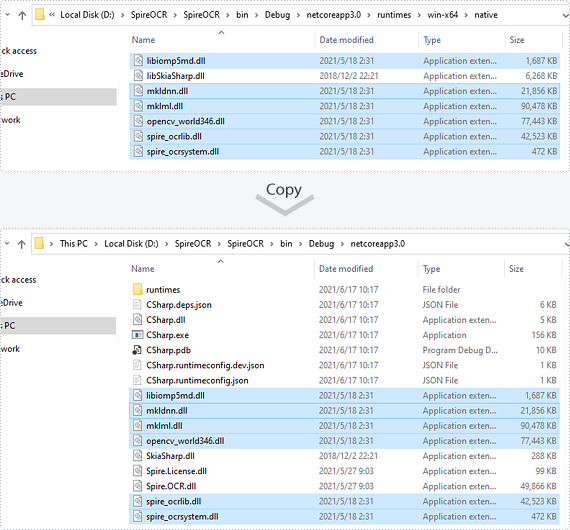Click the Spire.License.dll file icon
This screenshot has height=530, width=570.
[x=137, y=471]
